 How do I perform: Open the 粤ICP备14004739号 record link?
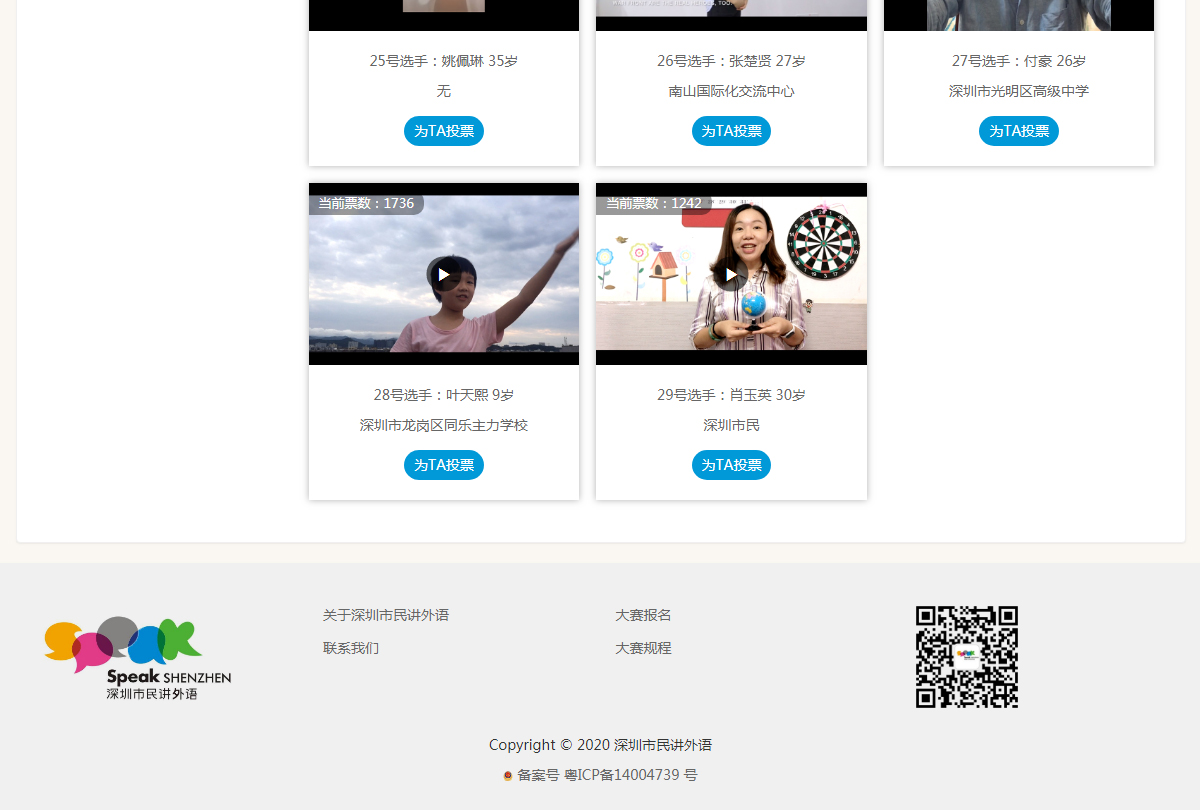point(630,775)
